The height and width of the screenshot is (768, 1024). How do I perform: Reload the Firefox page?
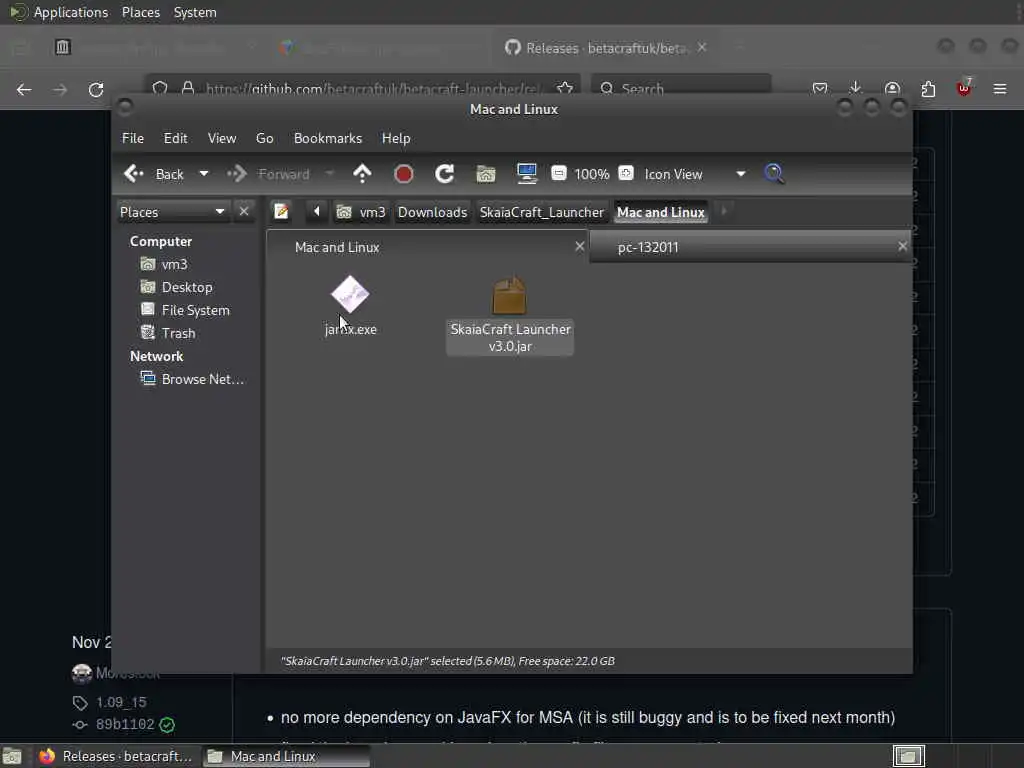point(96,89)
